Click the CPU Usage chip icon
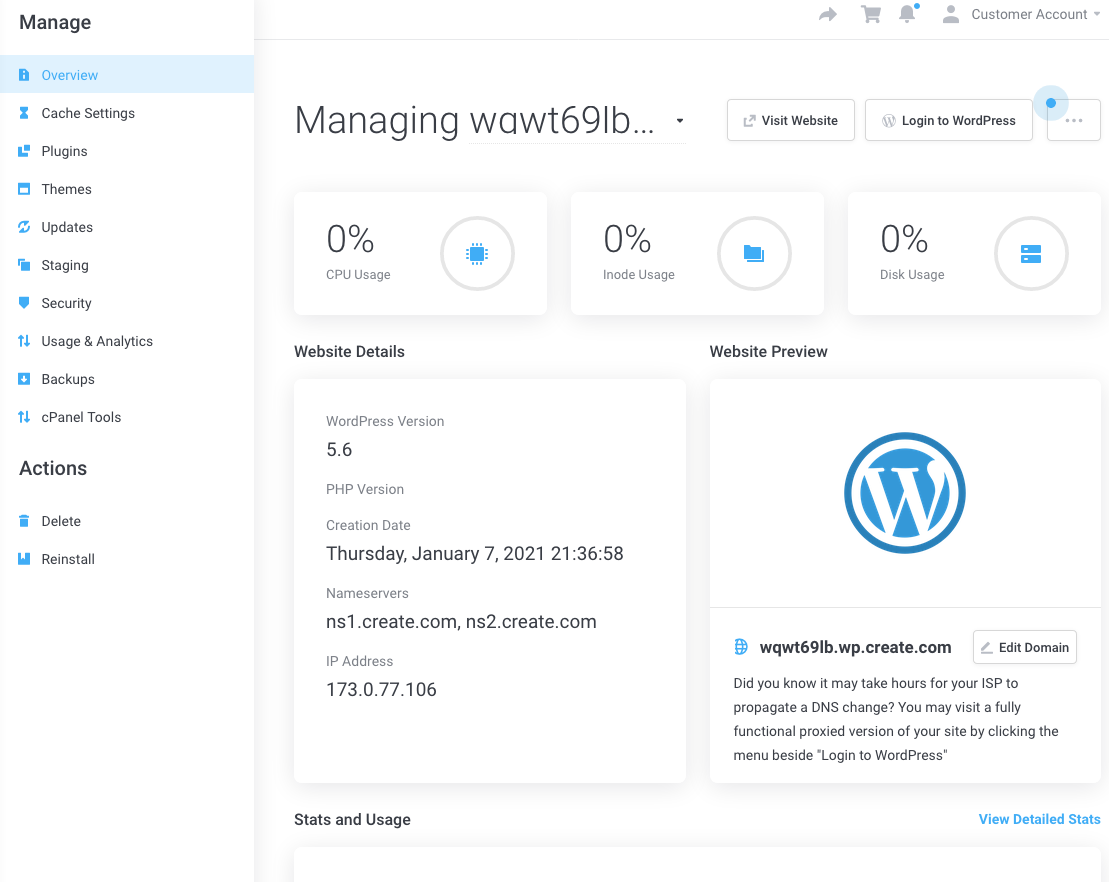The width and height of the screenshot is (1109, 882). point(477,254)
